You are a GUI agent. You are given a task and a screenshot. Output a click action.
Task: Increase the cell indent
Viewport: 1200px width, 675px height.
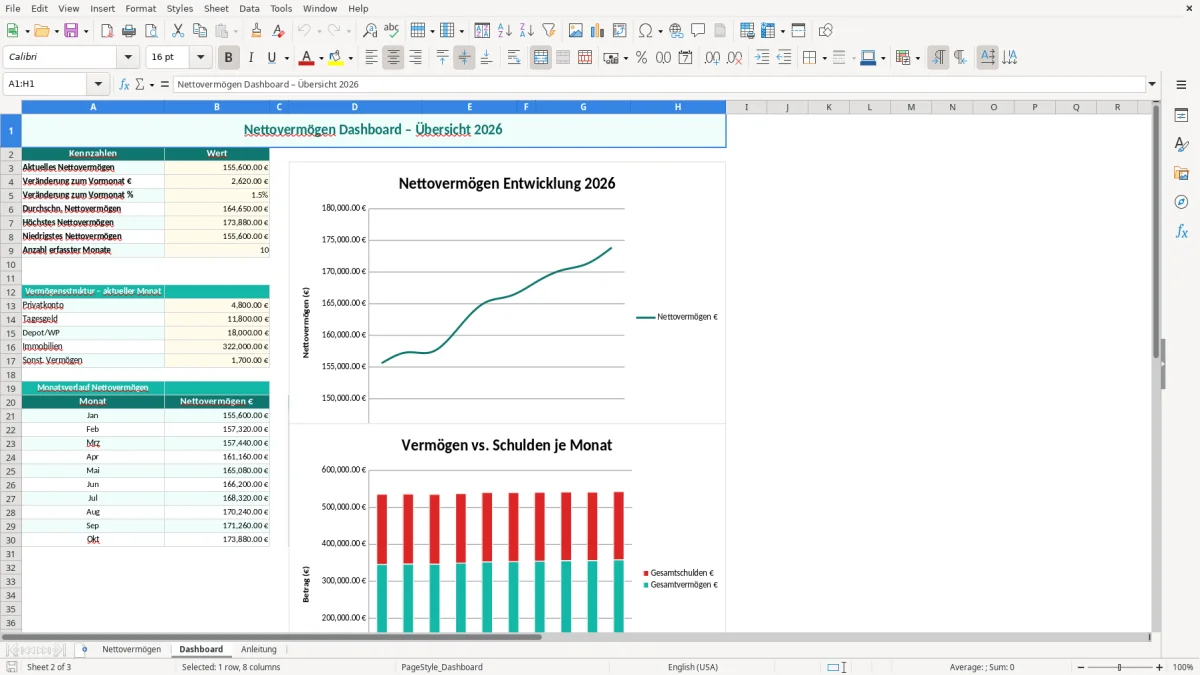[762, 58]
